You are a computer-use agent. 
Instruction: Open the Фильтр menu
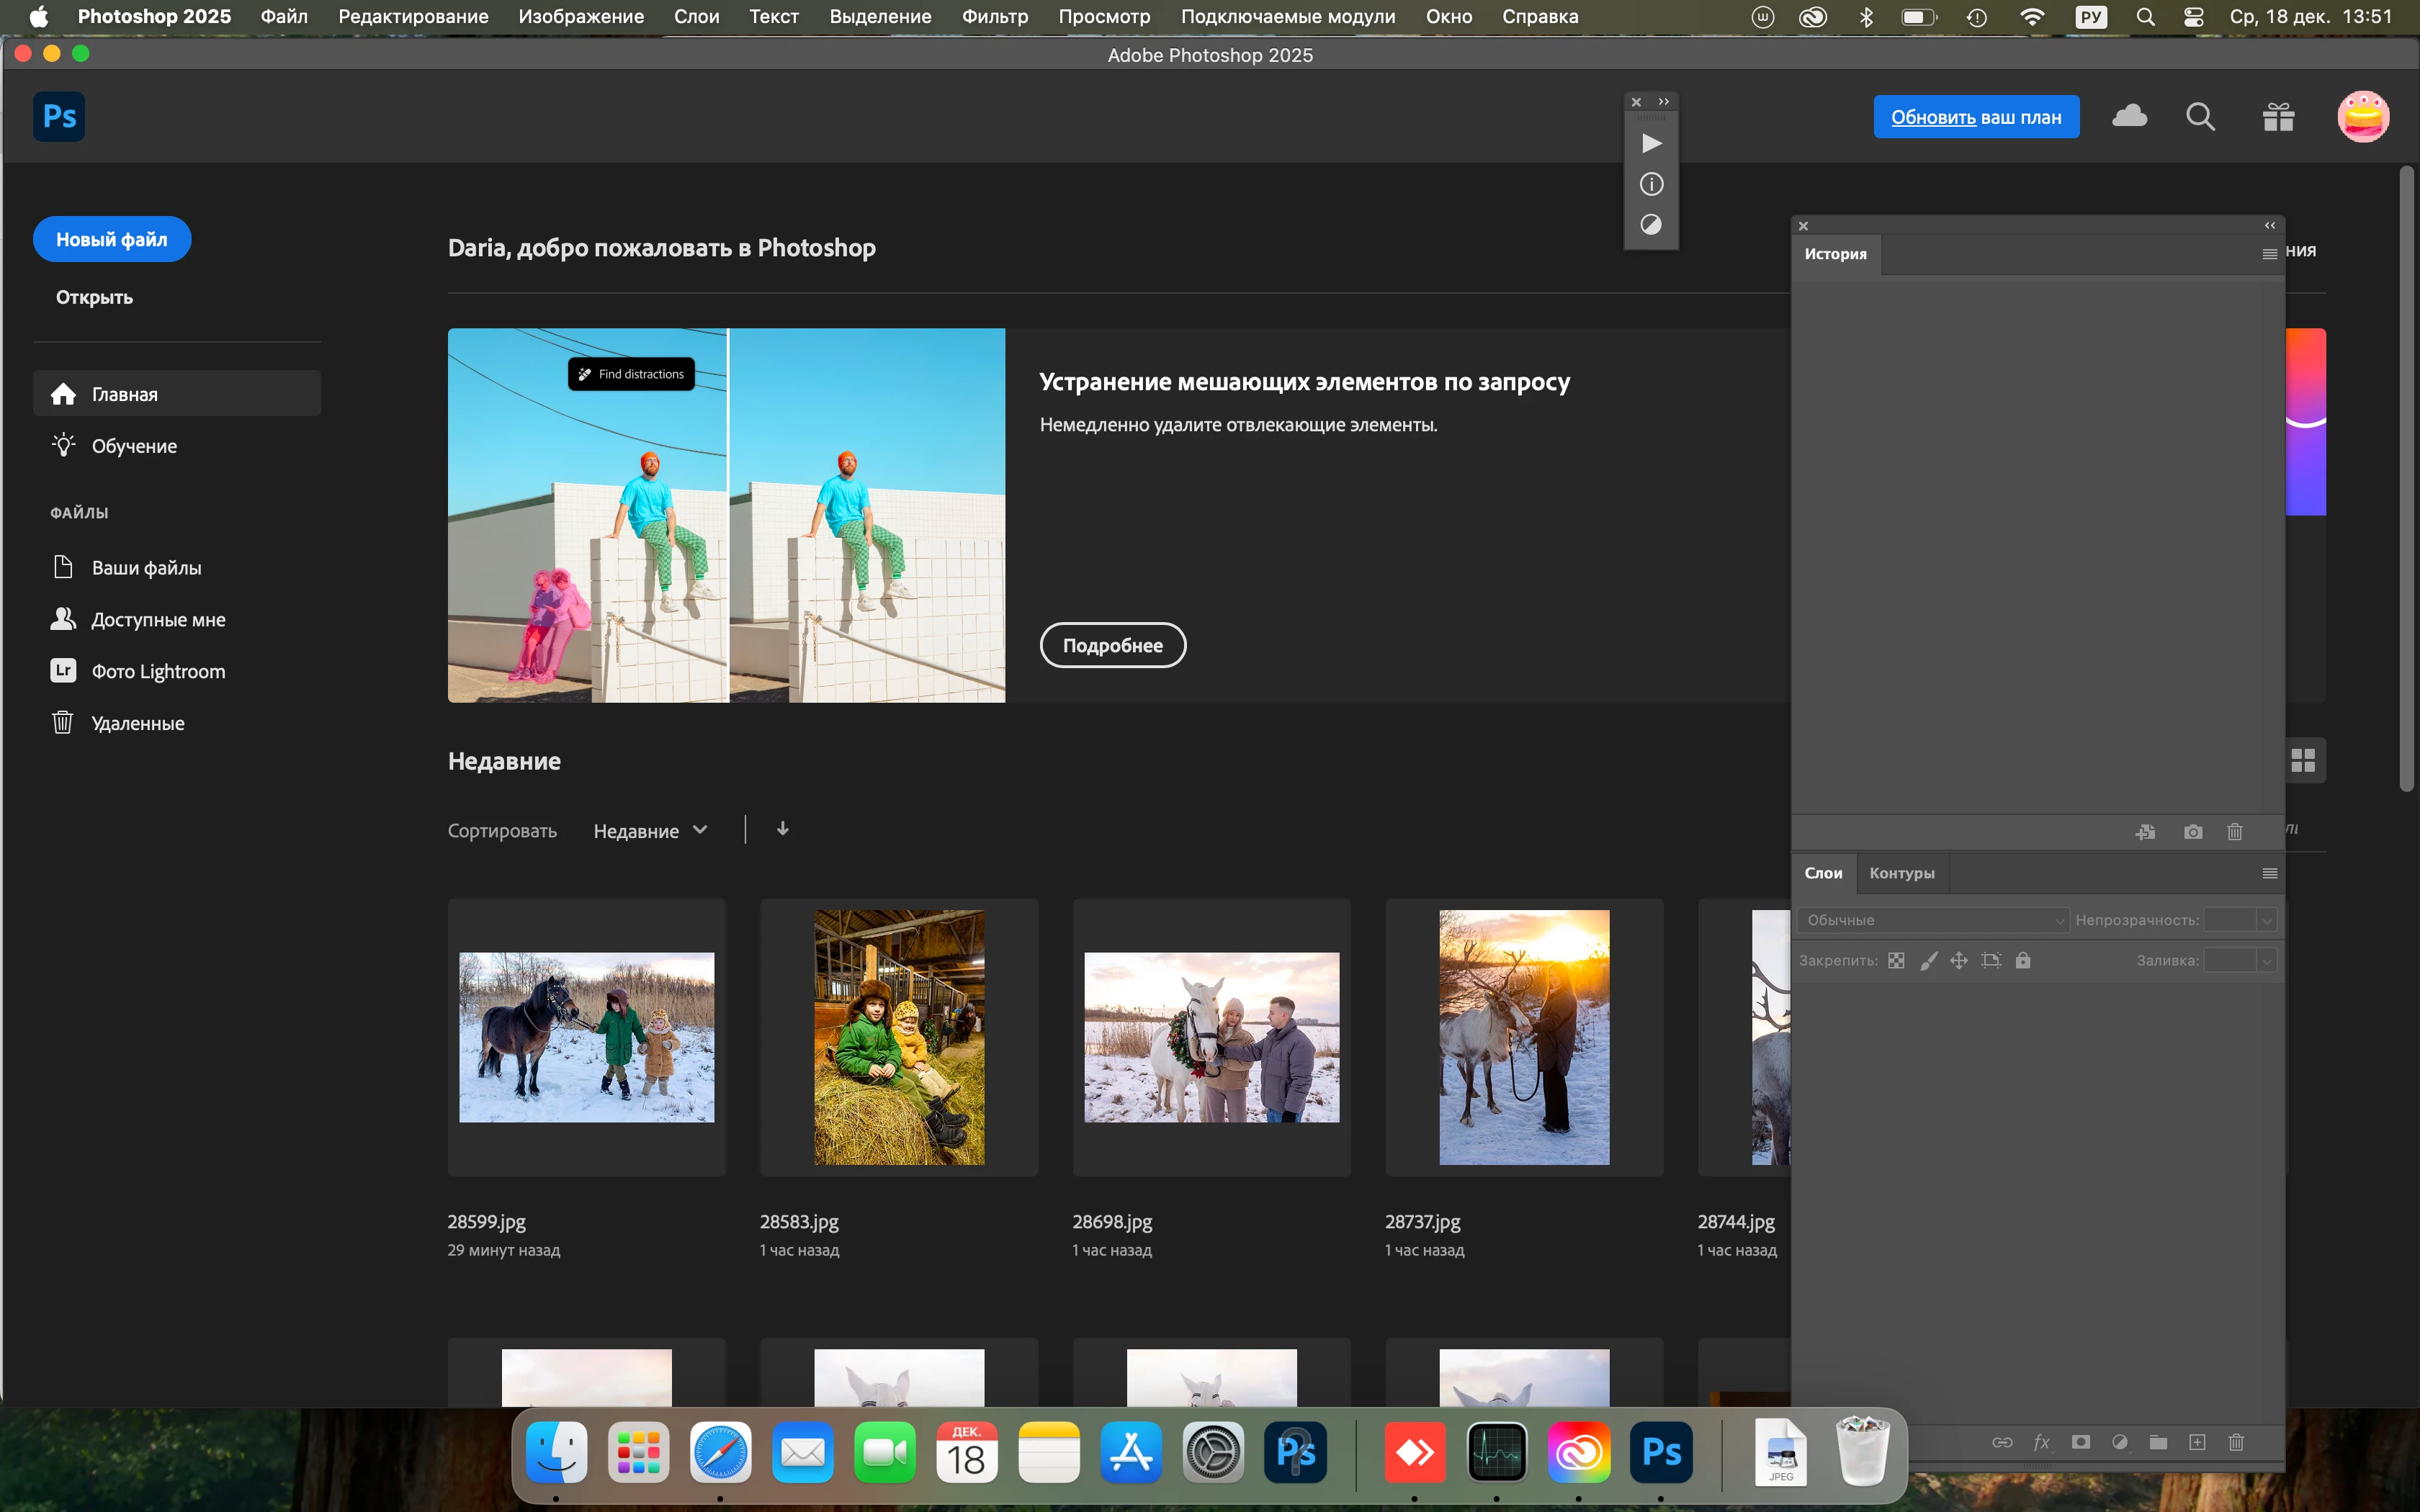(994, 16)
